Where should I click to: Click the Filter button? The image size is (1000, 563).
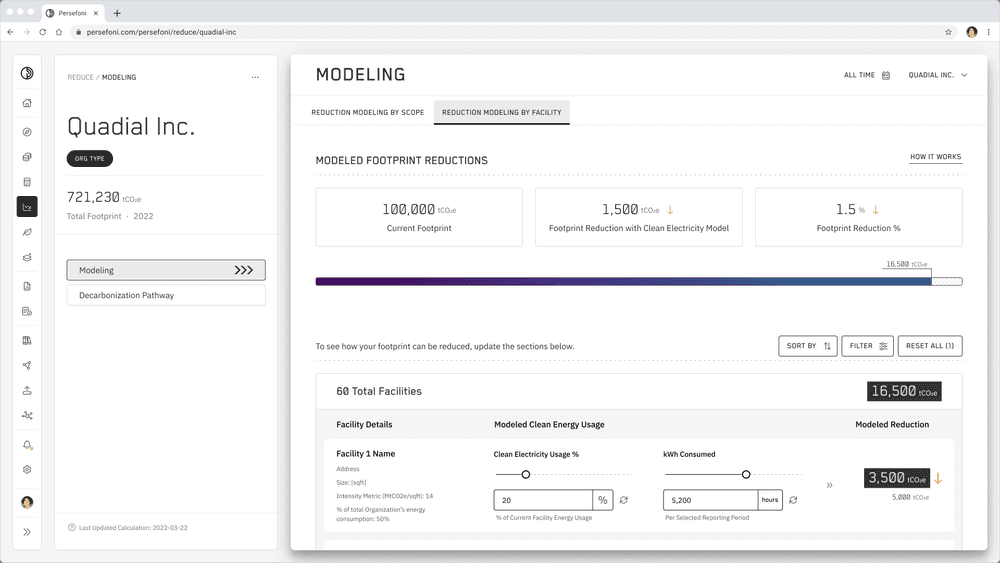click(867, 346)
